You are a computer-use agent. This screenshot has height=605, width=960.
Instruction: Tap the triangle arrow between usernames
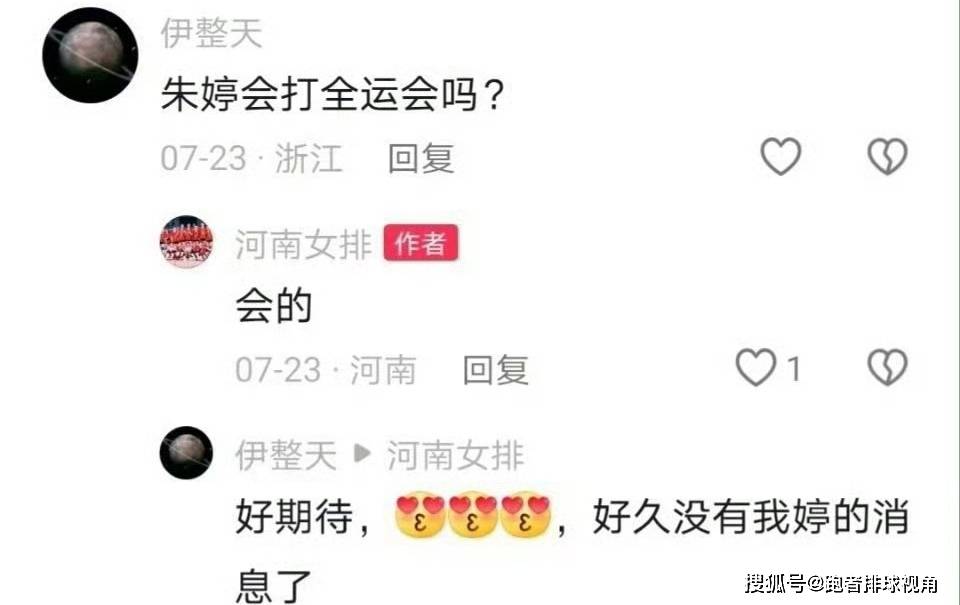(x=362, y=454)
